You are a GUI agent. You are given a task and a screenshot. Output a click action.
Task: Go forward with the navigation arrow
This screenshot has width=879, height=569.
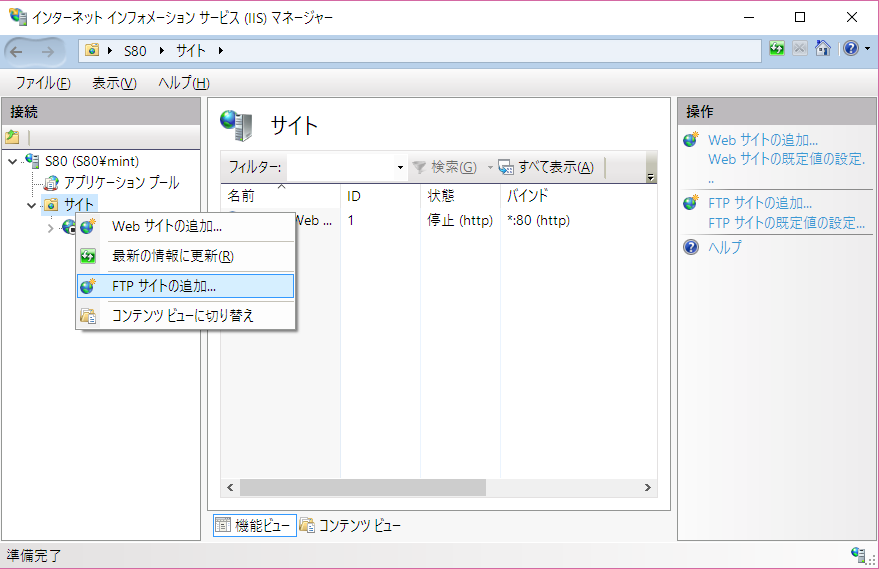pos(48,52)
